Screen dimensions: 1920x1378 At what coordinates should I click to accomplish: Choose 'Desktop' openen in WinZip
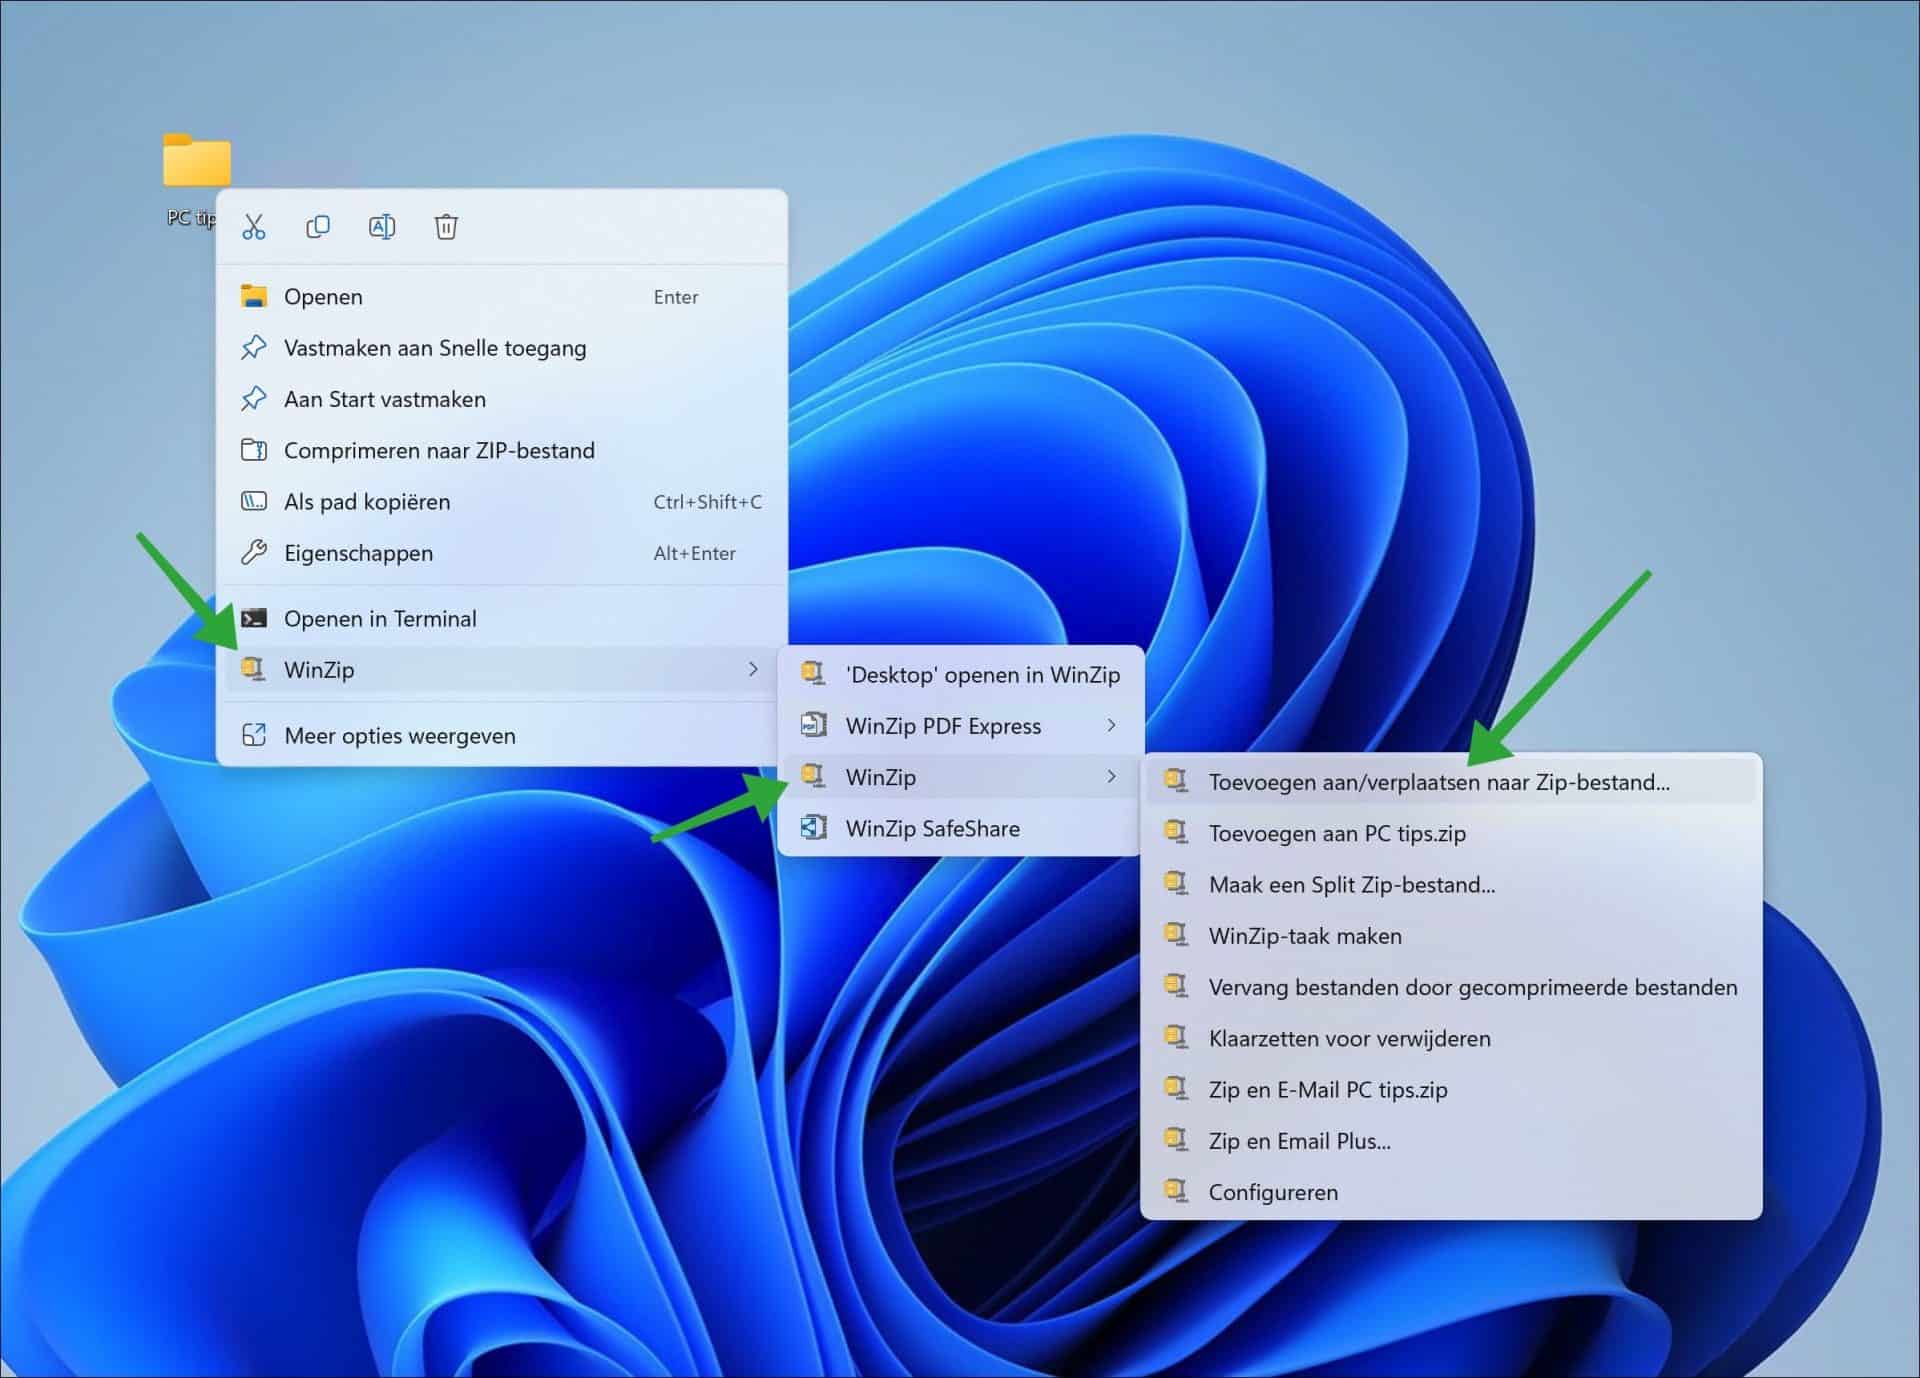[x=983, y=674]
